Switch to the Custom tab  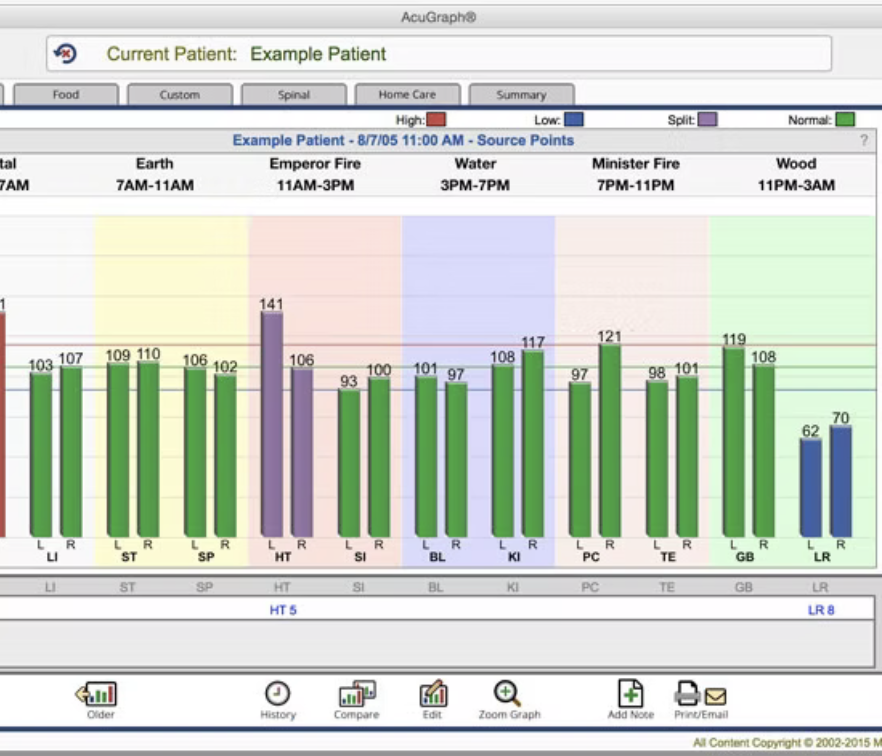[180, 94]
